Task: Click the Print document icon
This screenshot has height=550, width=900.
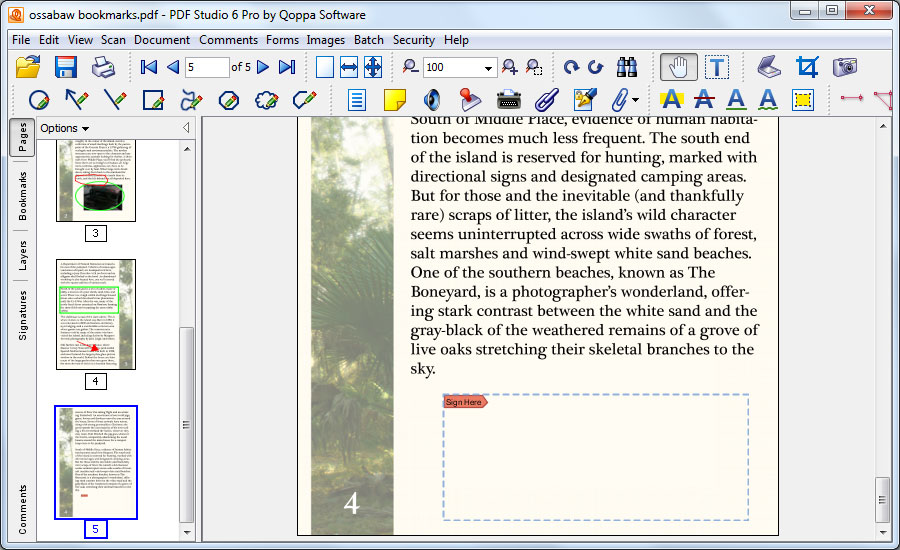Action: pos(104,67)
